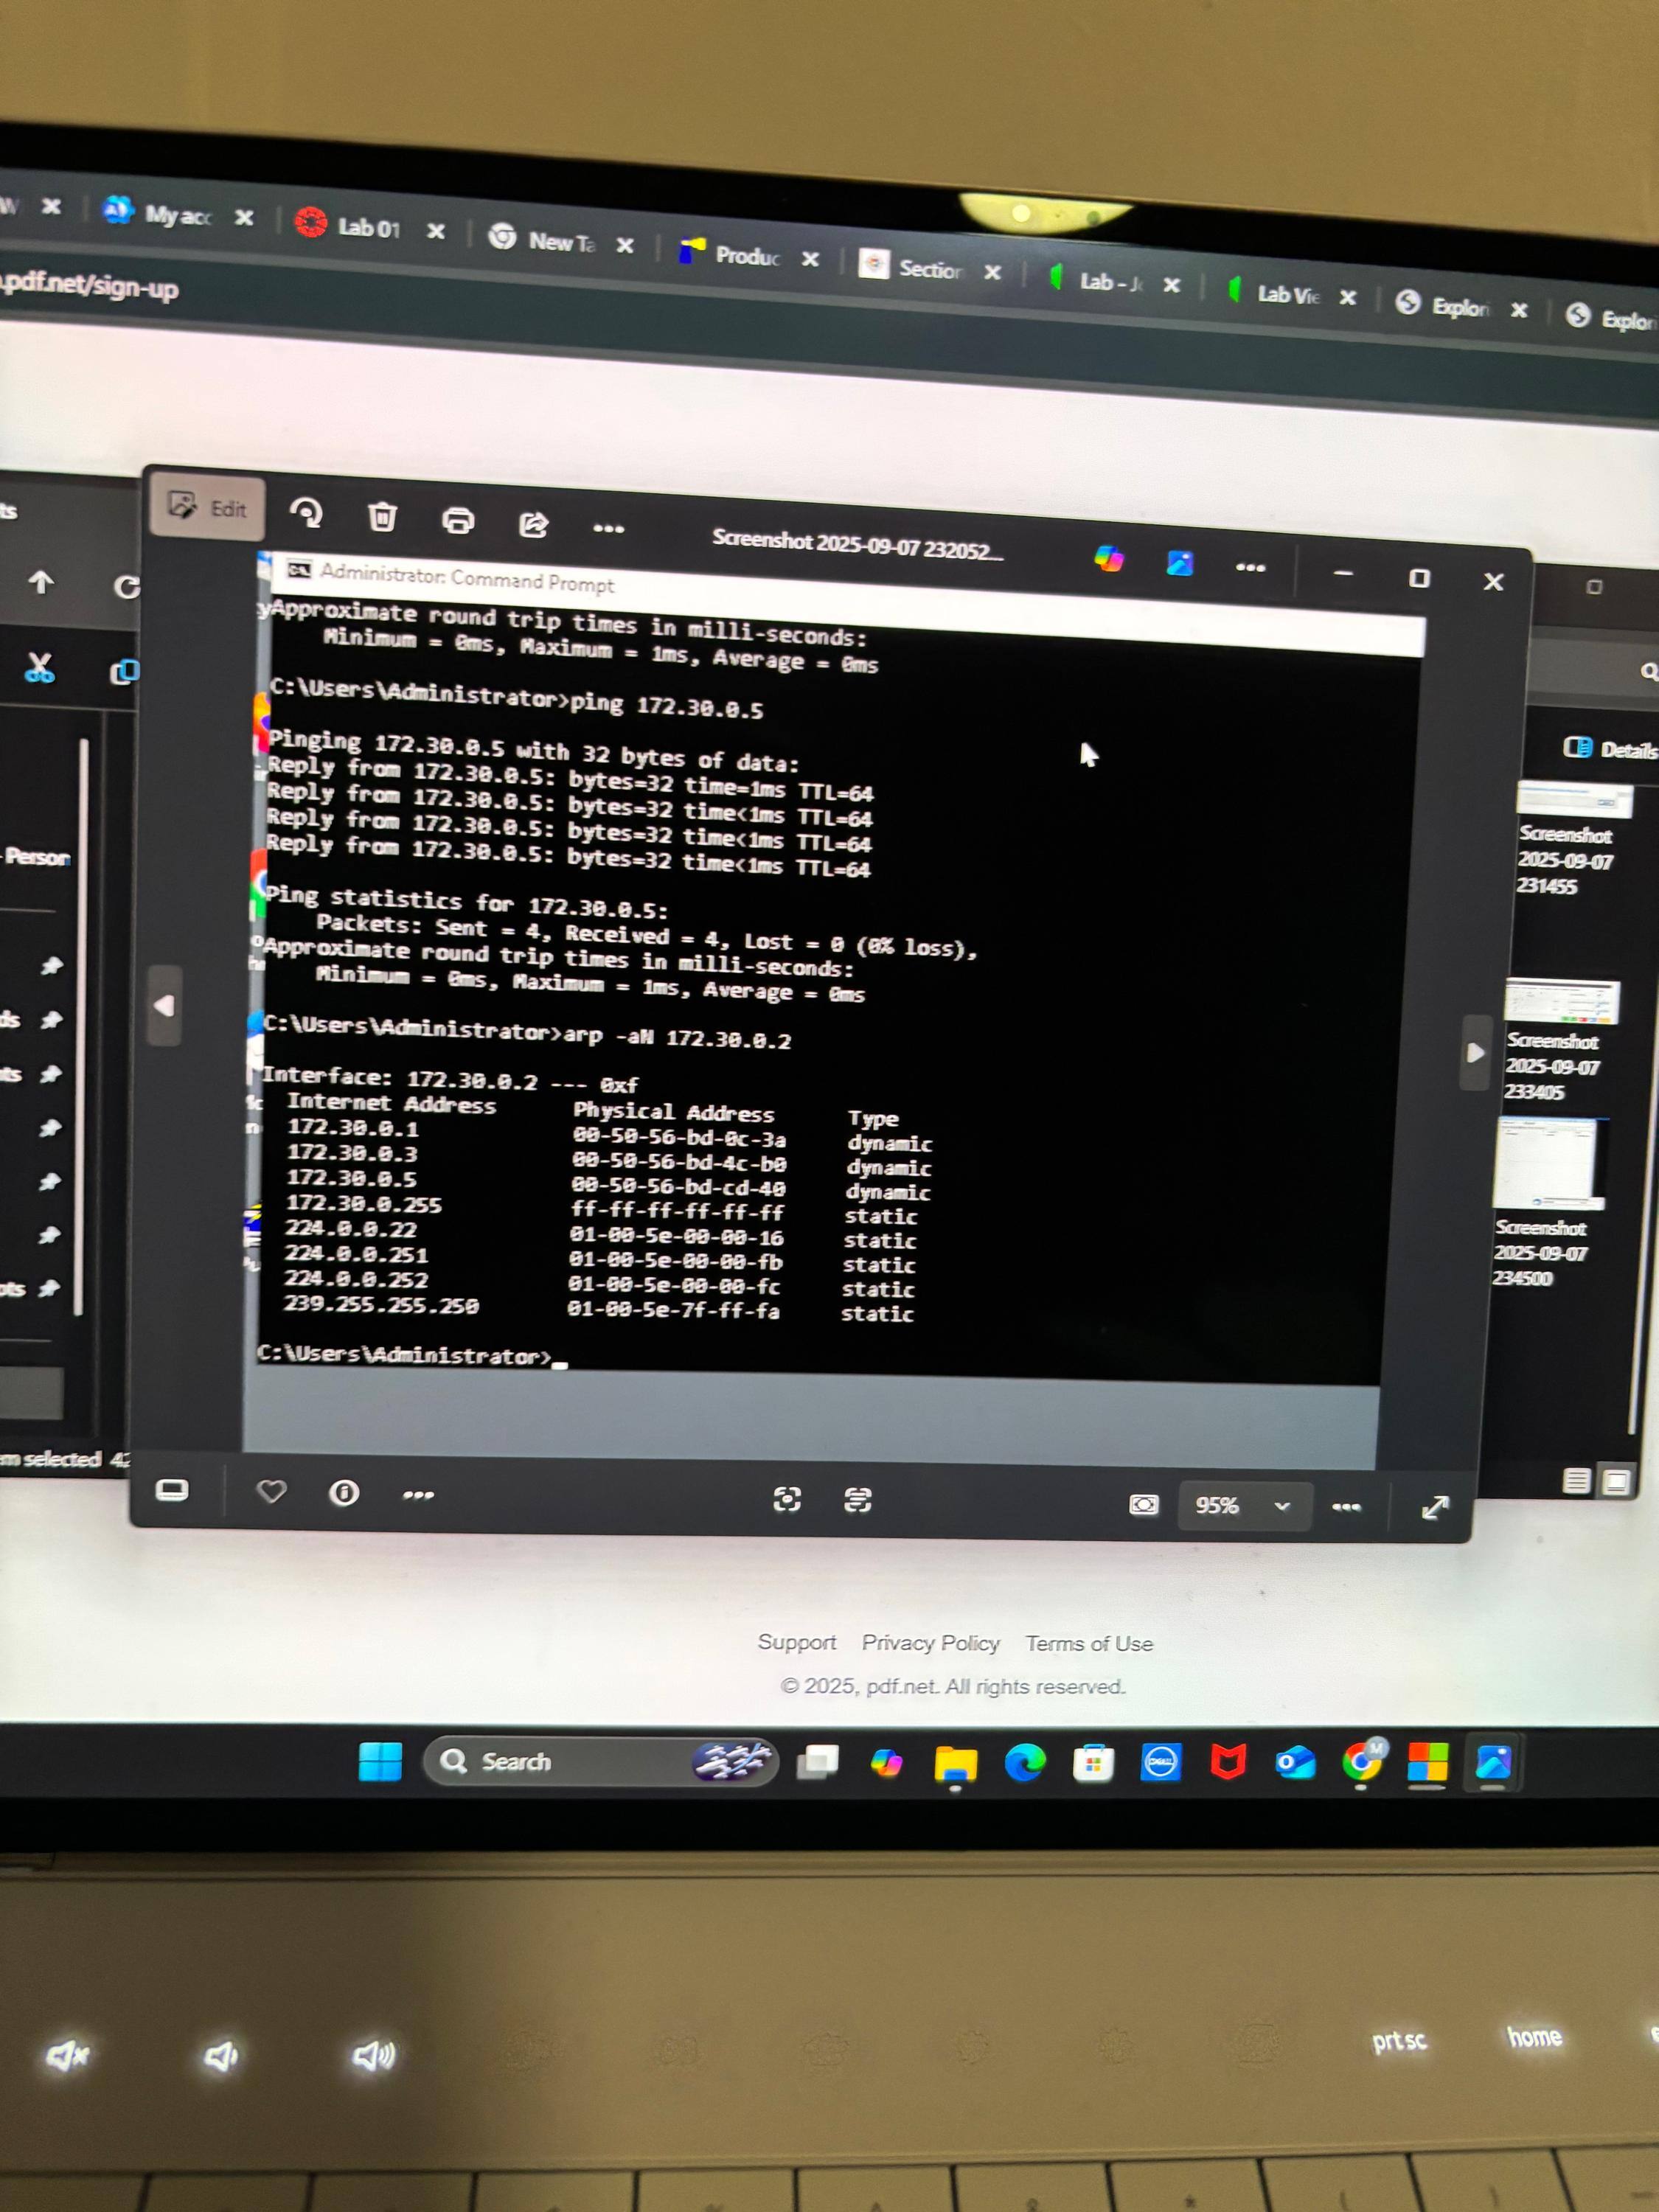
Task: Toggle the filmstrip view icon
Action: coord(172,1490)
